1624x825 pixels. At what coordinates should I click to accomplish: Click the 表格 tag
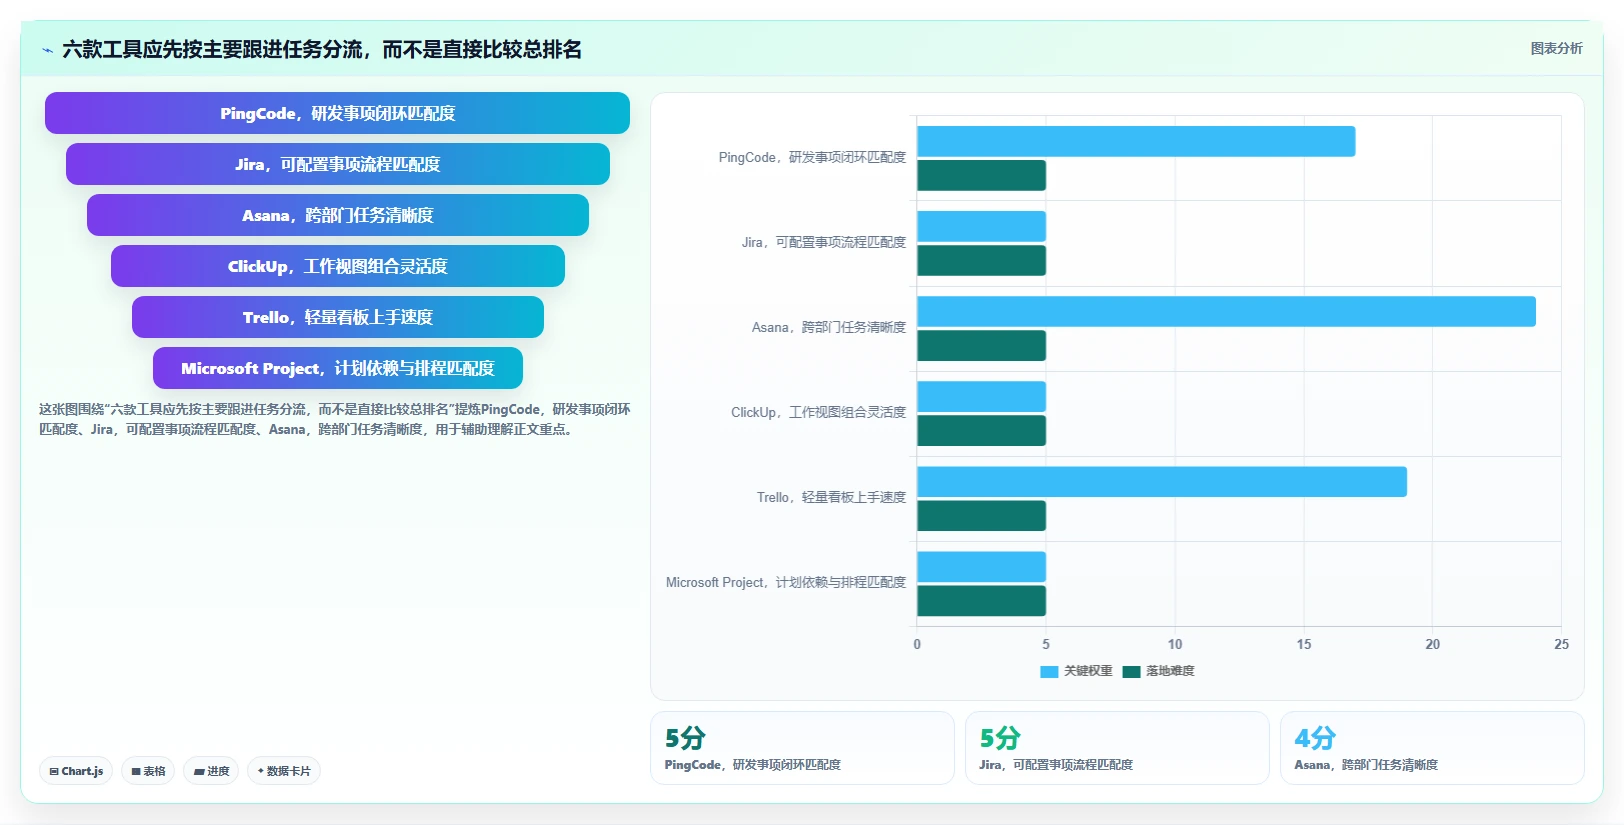pos(148,771)
